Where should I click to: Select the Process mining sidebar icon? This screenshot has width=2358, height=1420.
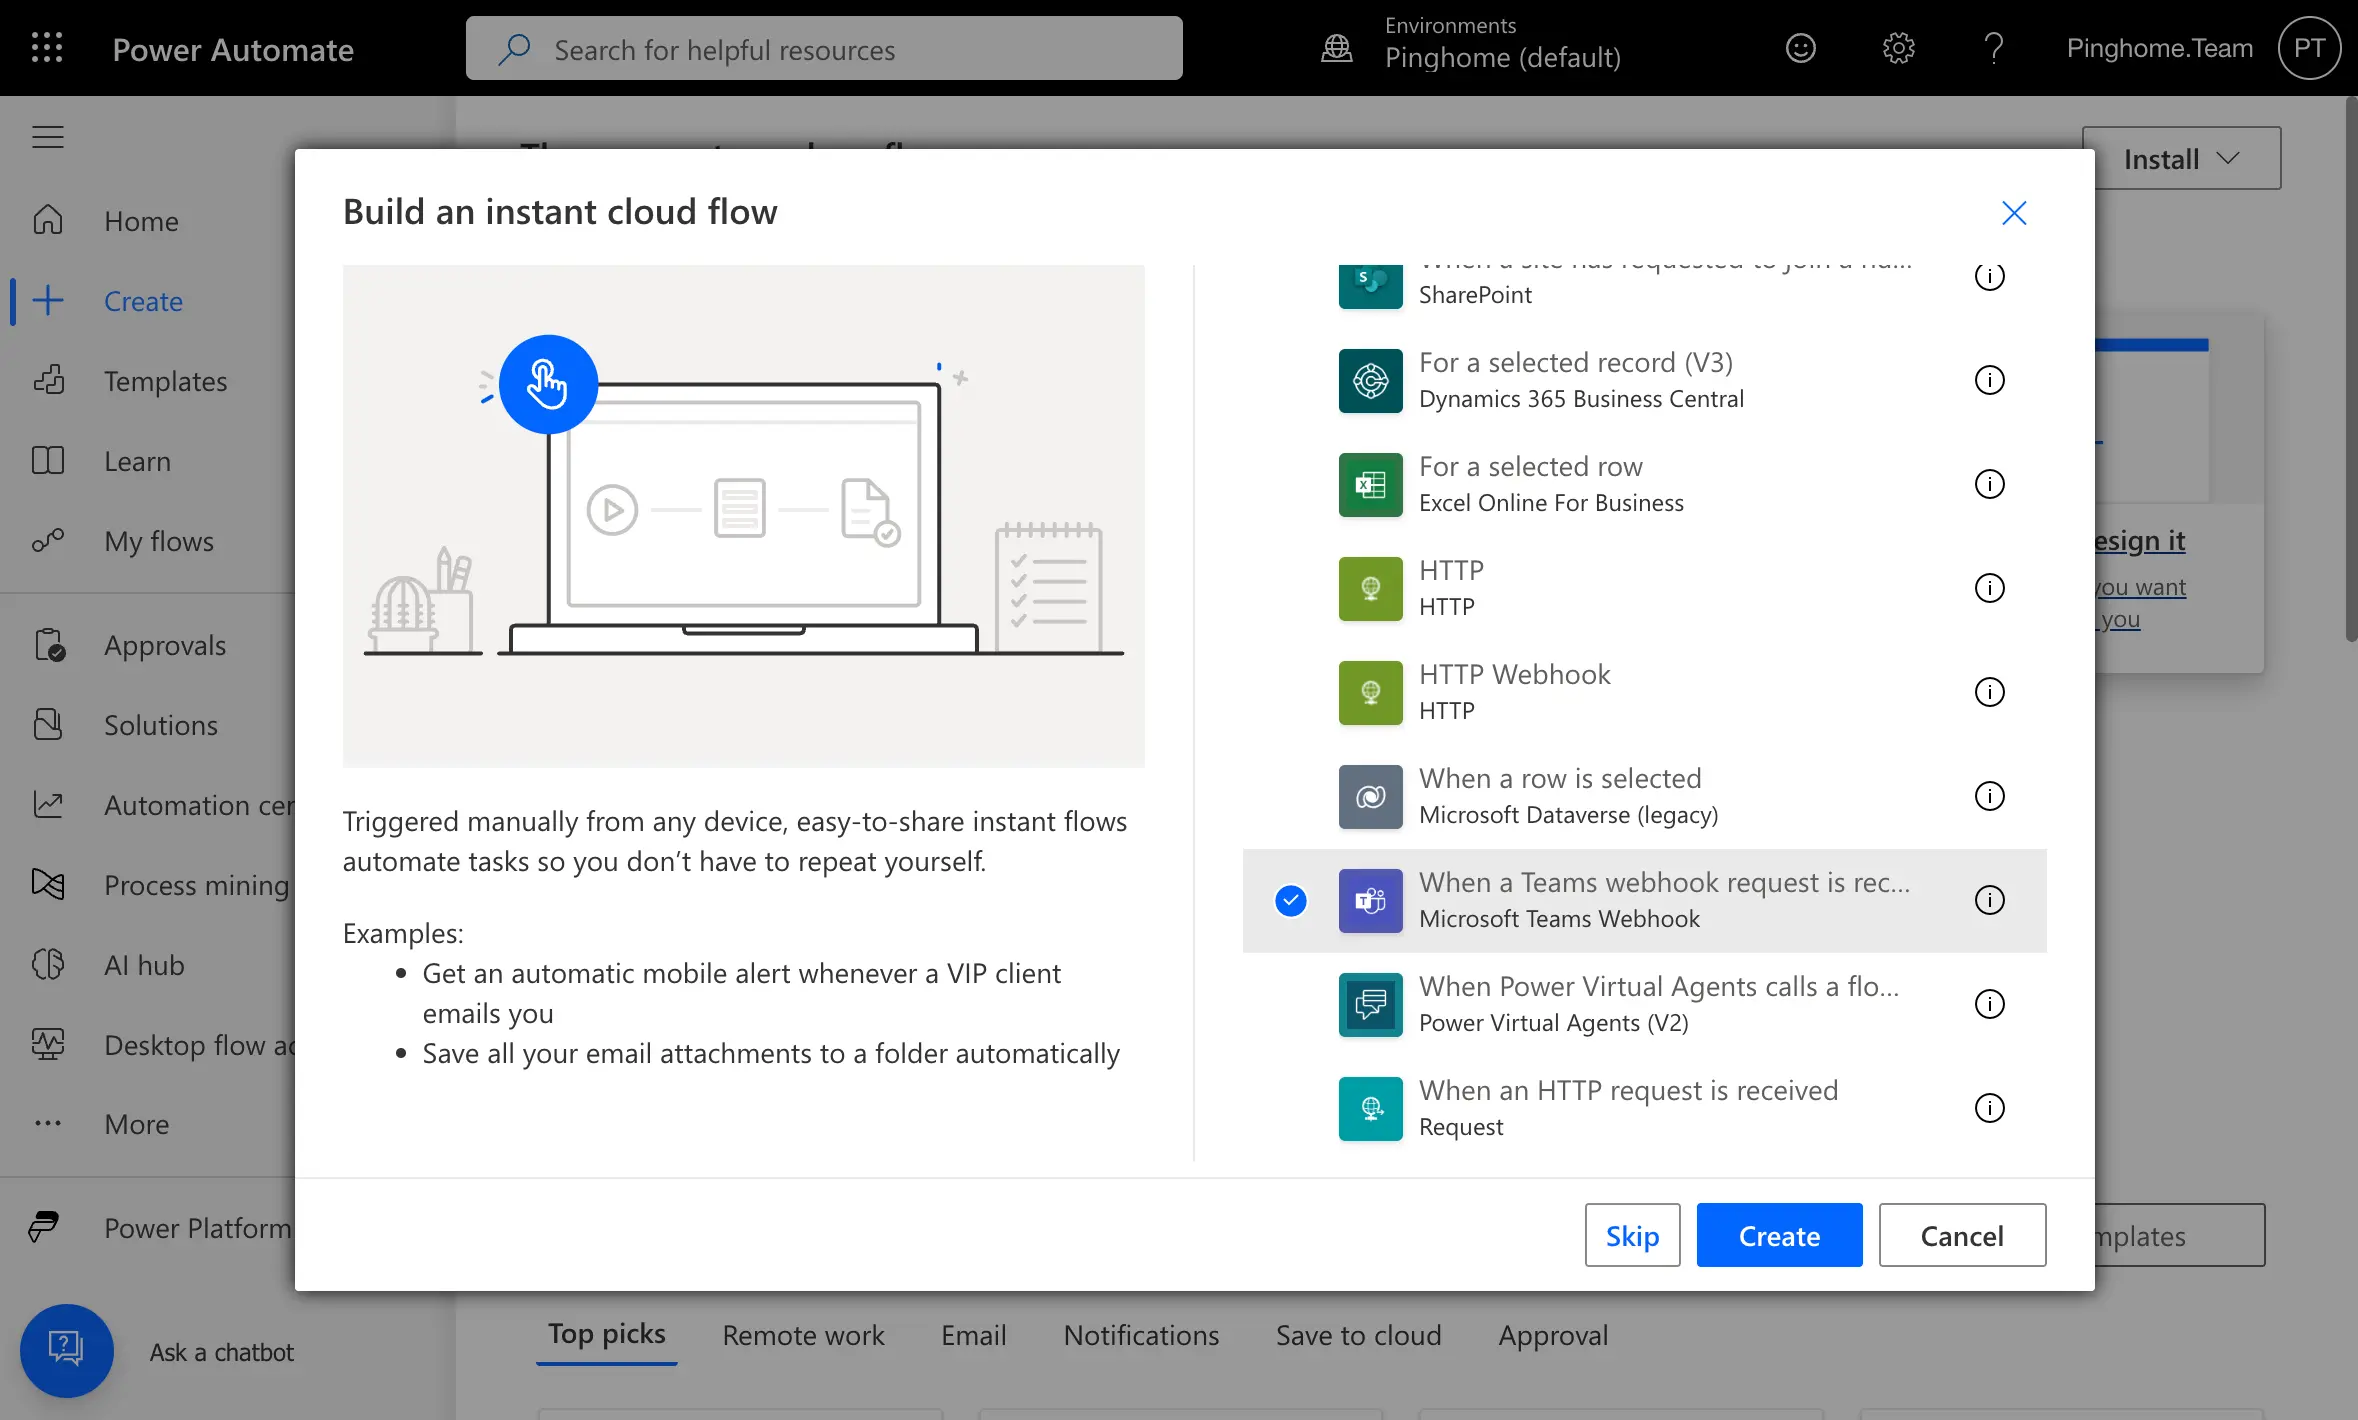50,885
